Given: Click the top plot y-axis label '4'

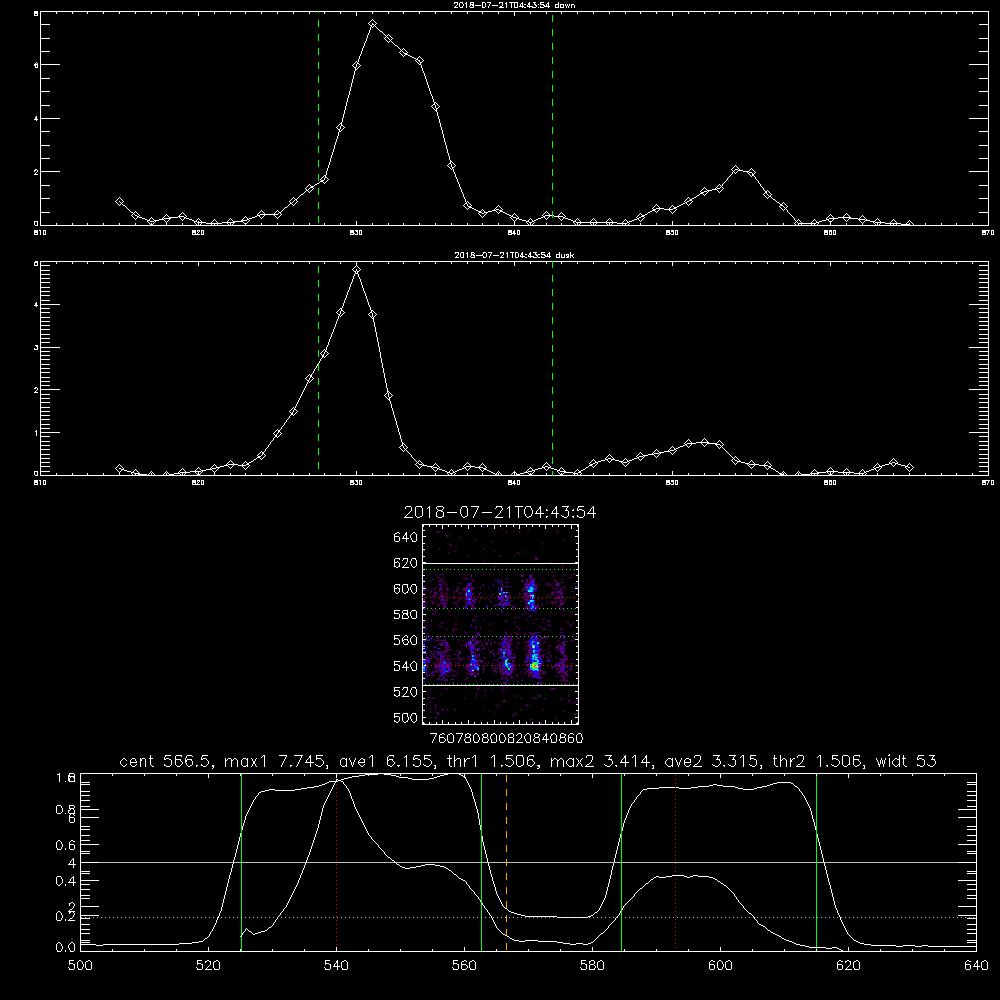Looking at the screenshot, I should coord(36,119).
